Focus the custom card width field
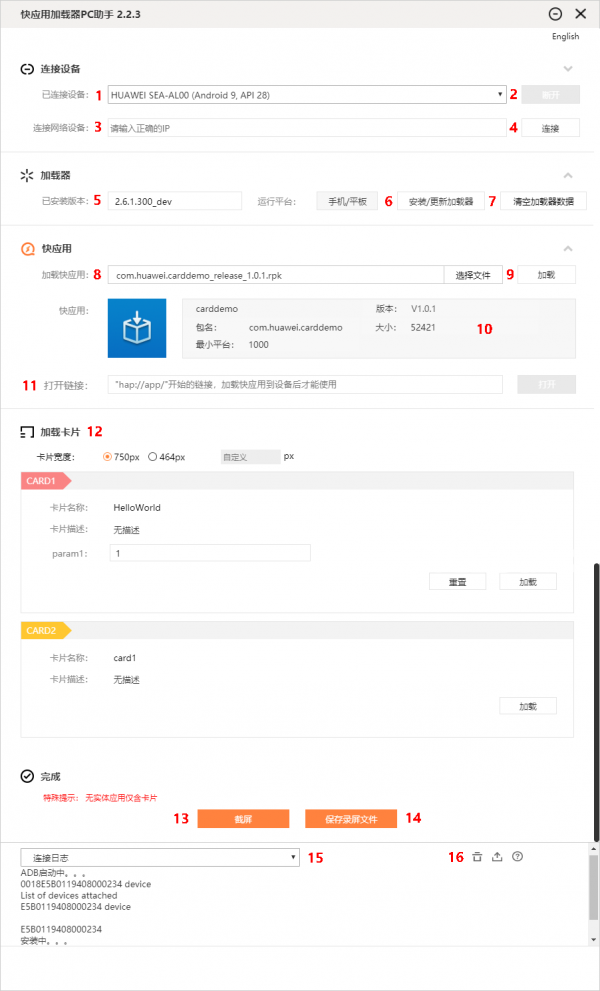 coord(250,457)
